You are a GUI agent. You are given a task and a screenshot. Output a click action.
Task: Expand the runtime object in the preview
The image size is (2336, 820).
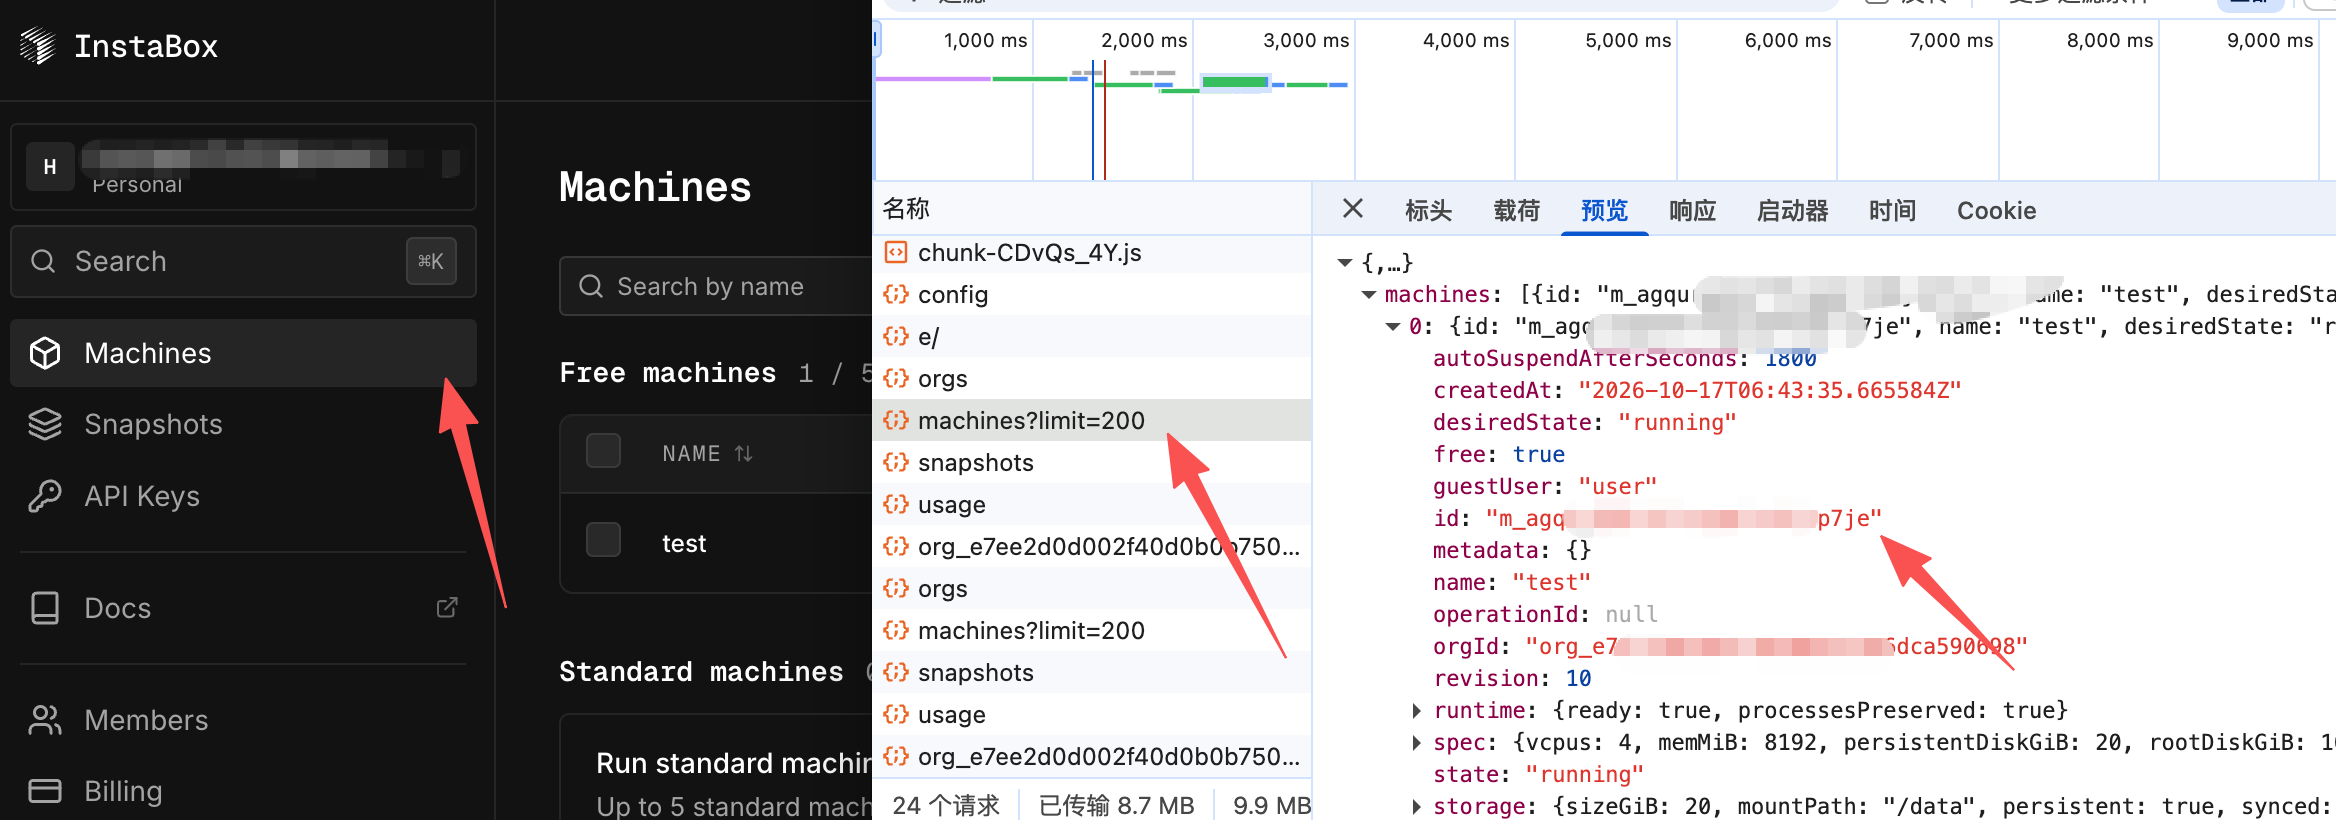tap(1417, 711)
